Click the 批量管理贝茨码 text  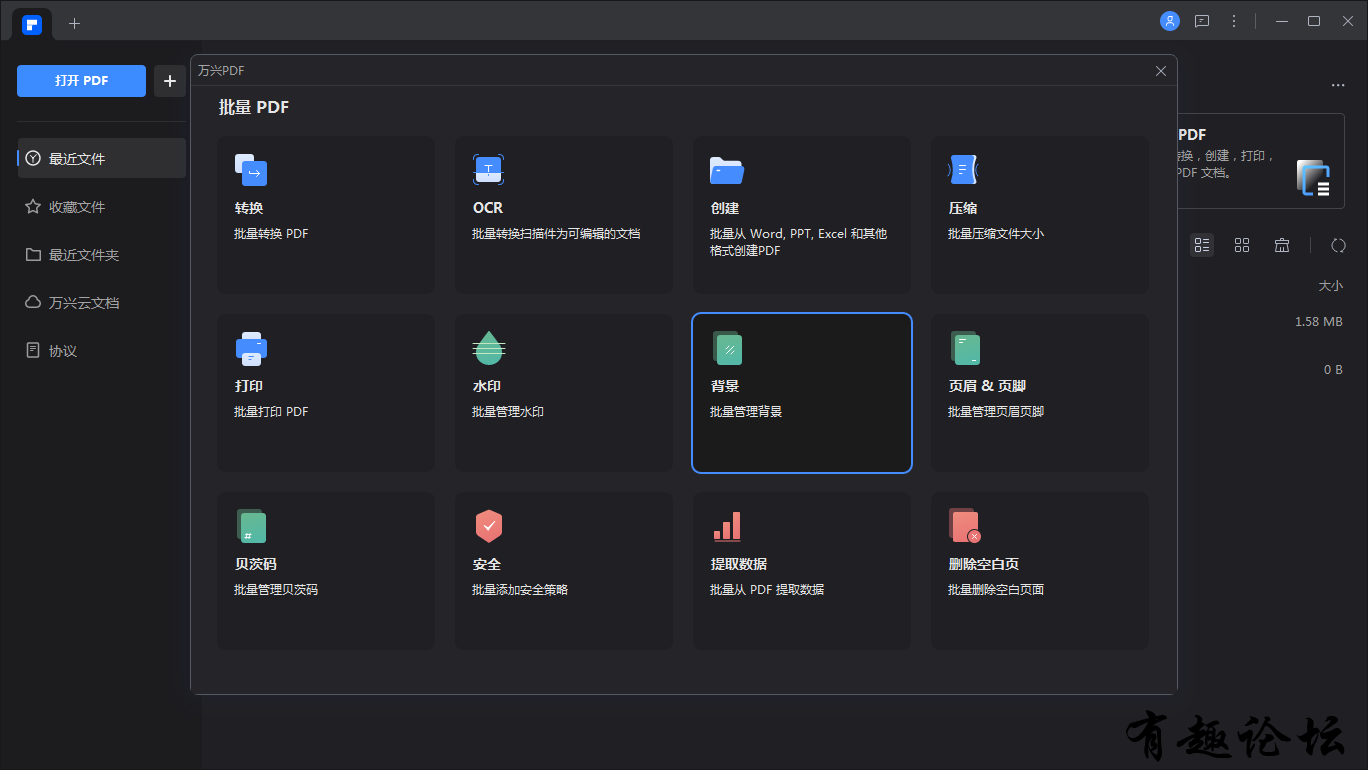click(276, 590)
